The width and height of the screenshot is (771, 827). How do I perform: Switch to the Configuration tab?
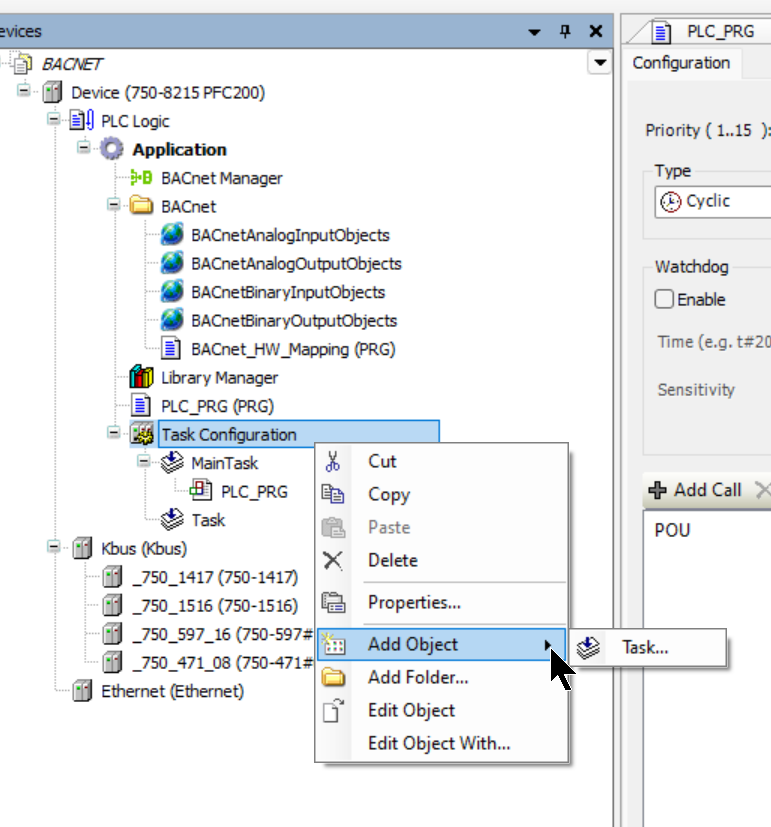tap(681, 63)
